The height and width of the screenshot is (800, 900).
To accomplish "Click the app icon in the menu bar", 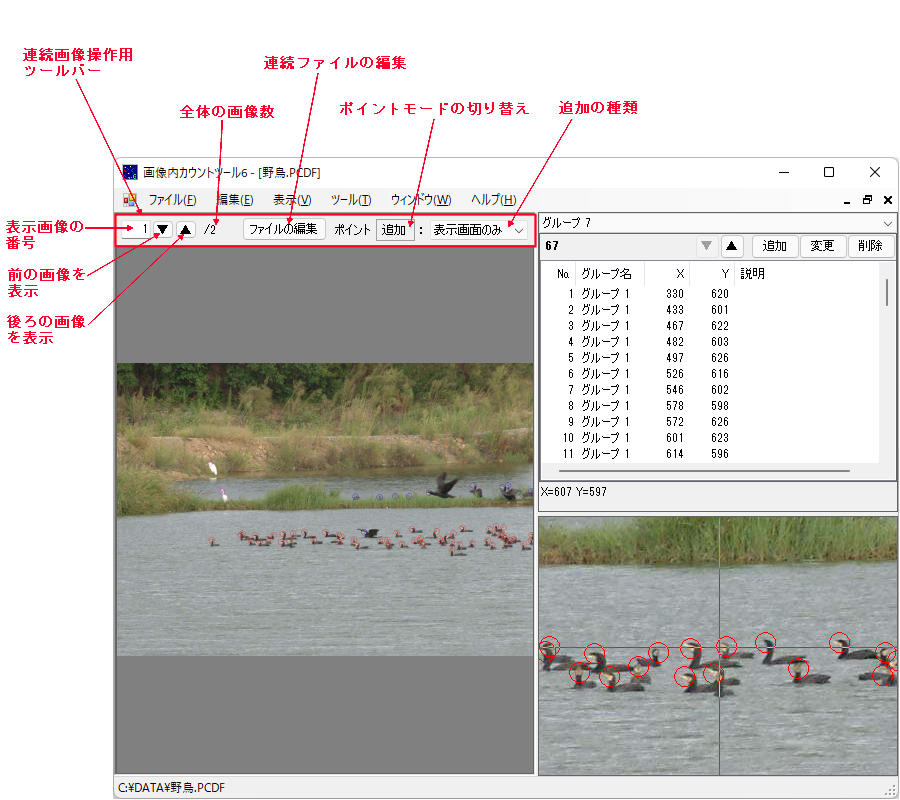I will pyautogui.click(x=130, y=200).
